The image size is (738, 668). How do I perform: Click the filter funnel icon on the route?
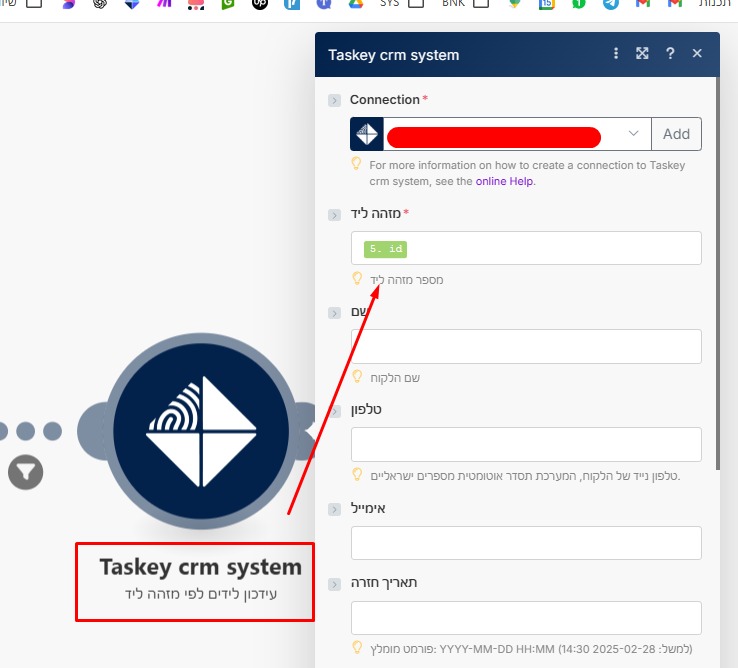coord(26,471)
